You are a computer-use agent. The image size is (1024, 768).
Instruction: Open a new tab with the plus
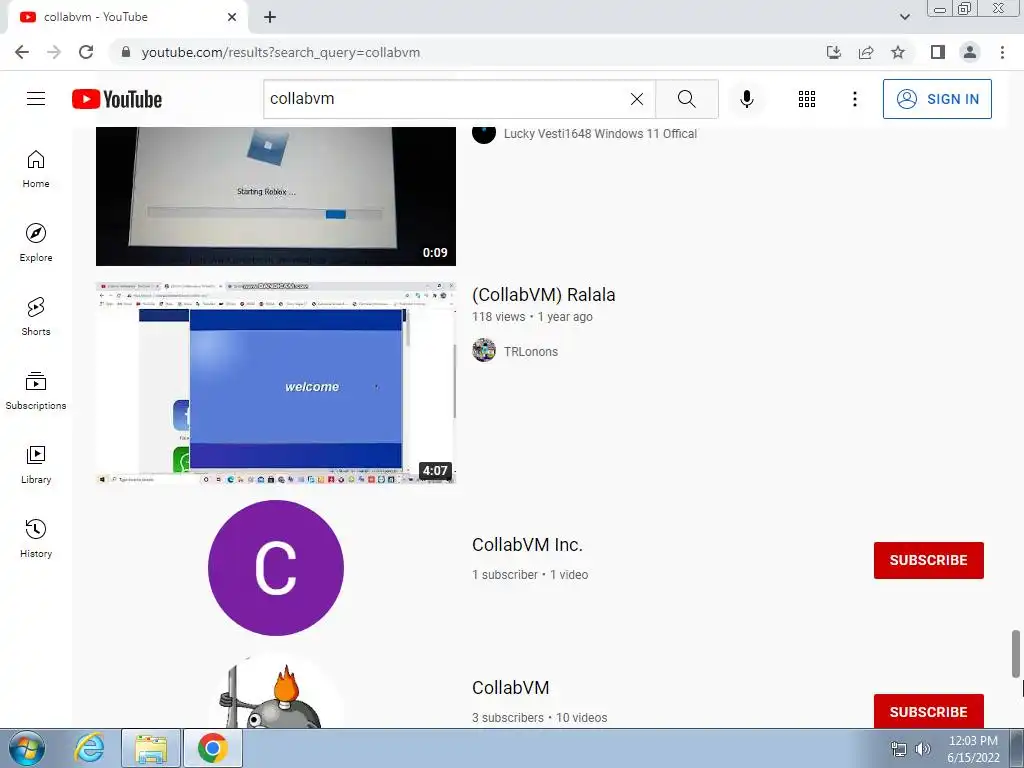point(270,17)
